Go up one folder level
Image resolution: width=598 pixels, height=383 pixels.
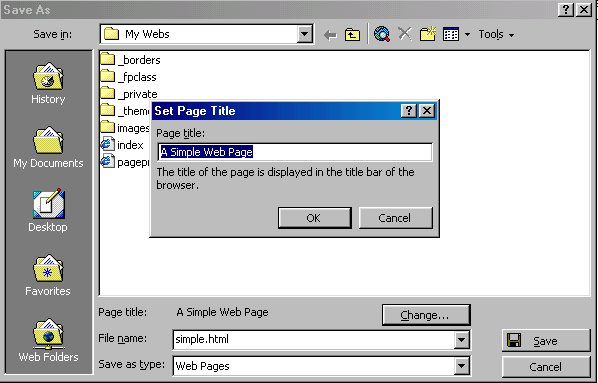[352, 35]
